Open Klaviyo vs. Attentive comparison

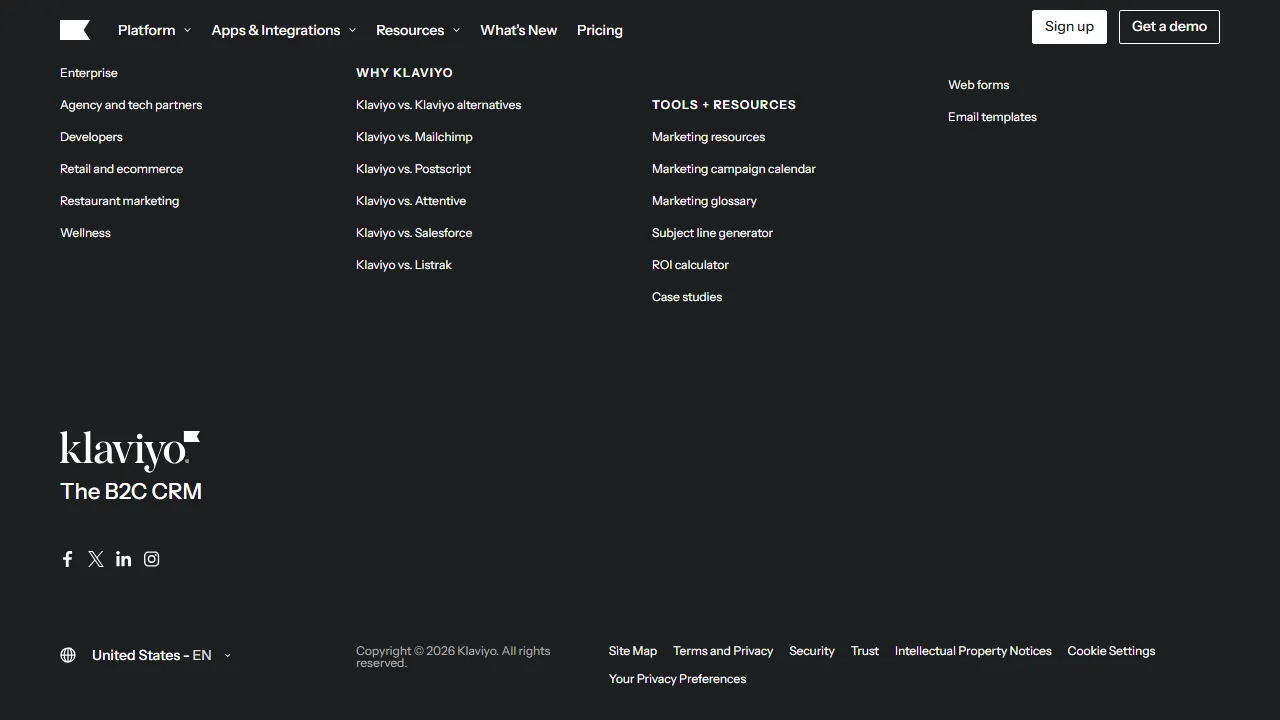click(411, 201)
